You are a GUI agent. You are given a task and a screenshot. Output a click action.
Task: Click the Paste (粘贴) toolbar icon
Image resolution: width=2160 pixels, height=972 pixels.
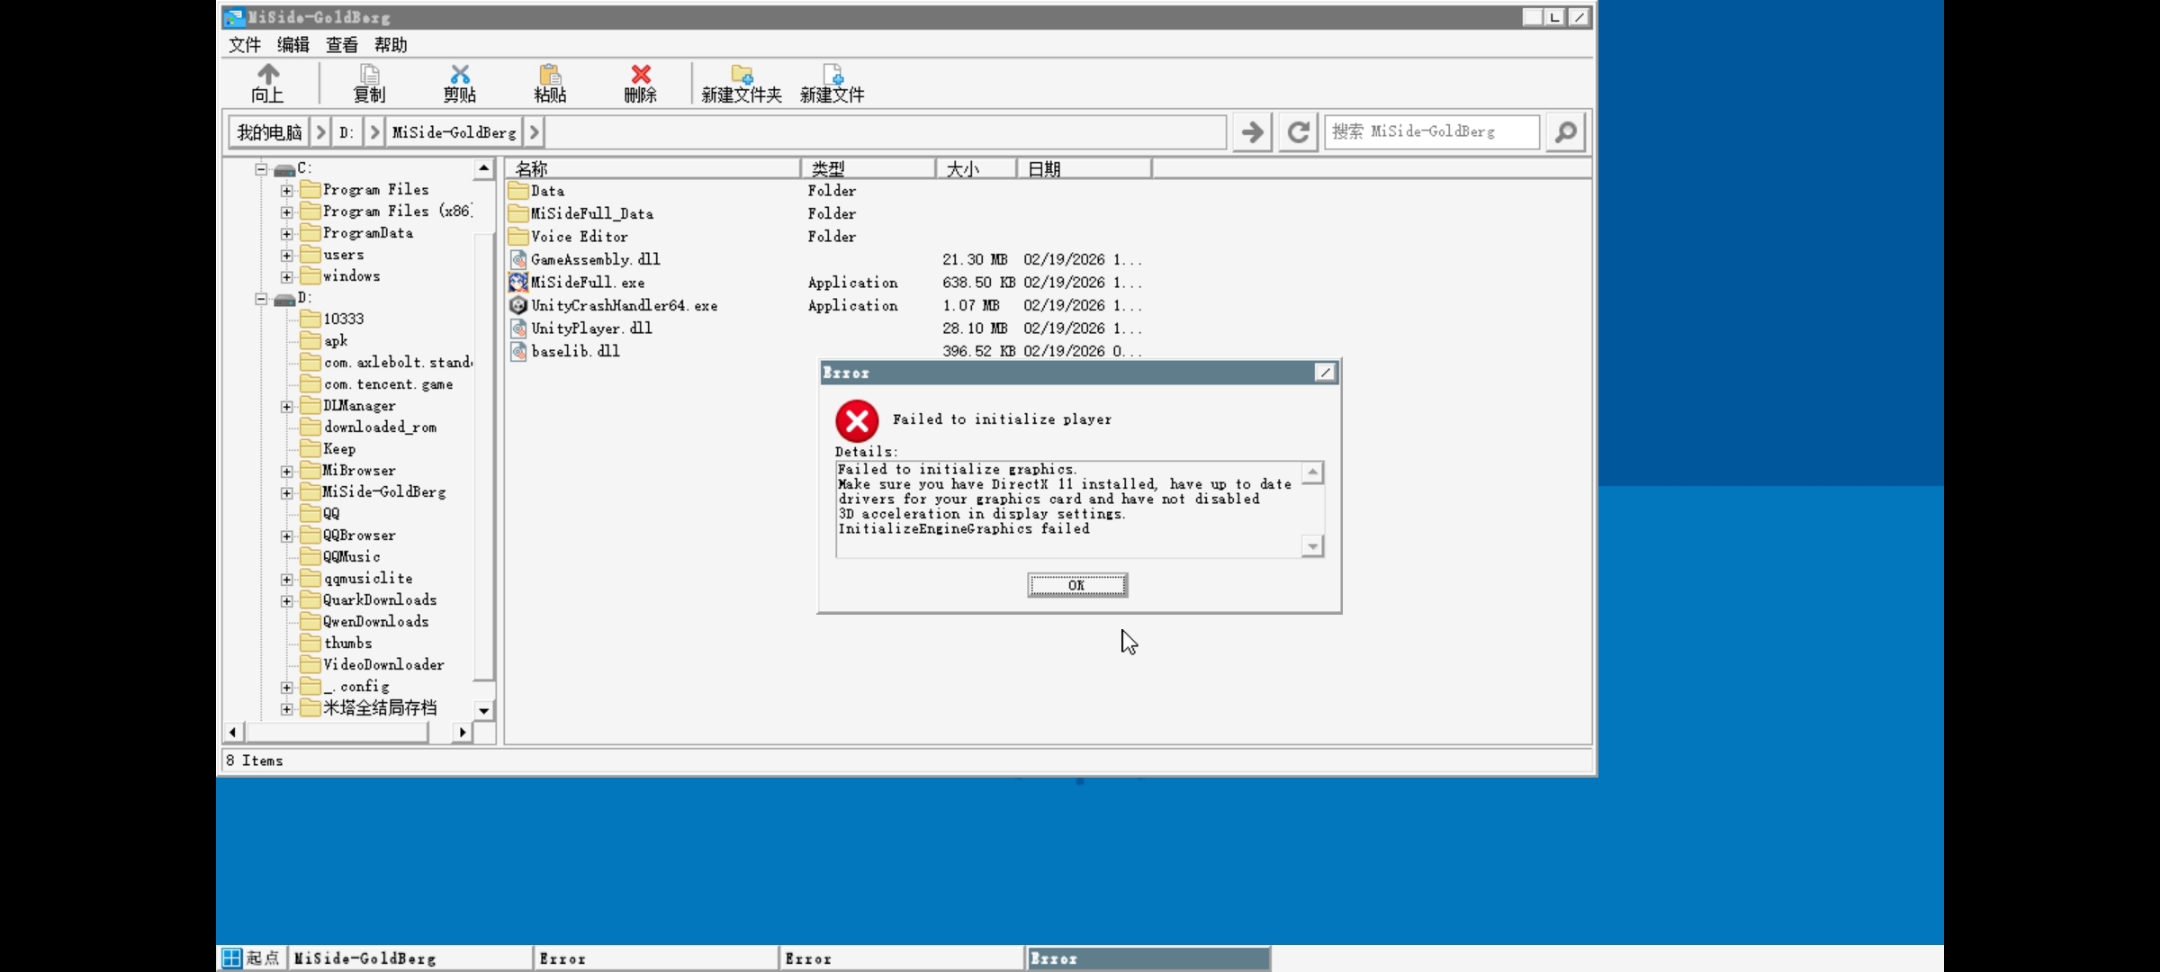pyautogui.click(x=549, y=76)
